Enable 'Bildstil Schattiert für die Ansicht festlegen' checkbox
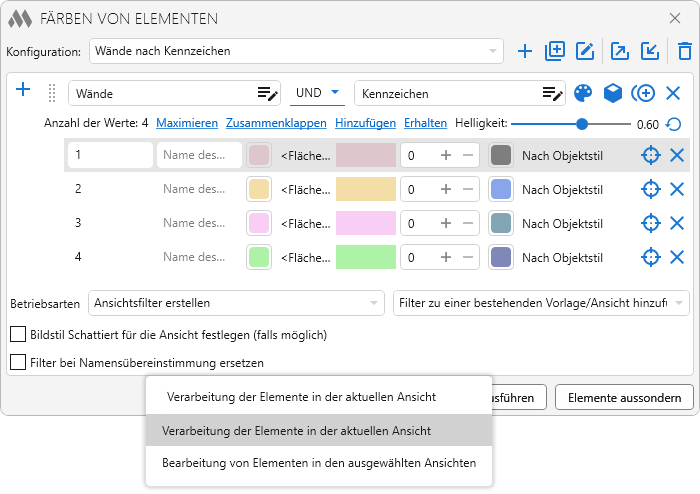This screenshot has width=700, height=494. tap(17, 334)
